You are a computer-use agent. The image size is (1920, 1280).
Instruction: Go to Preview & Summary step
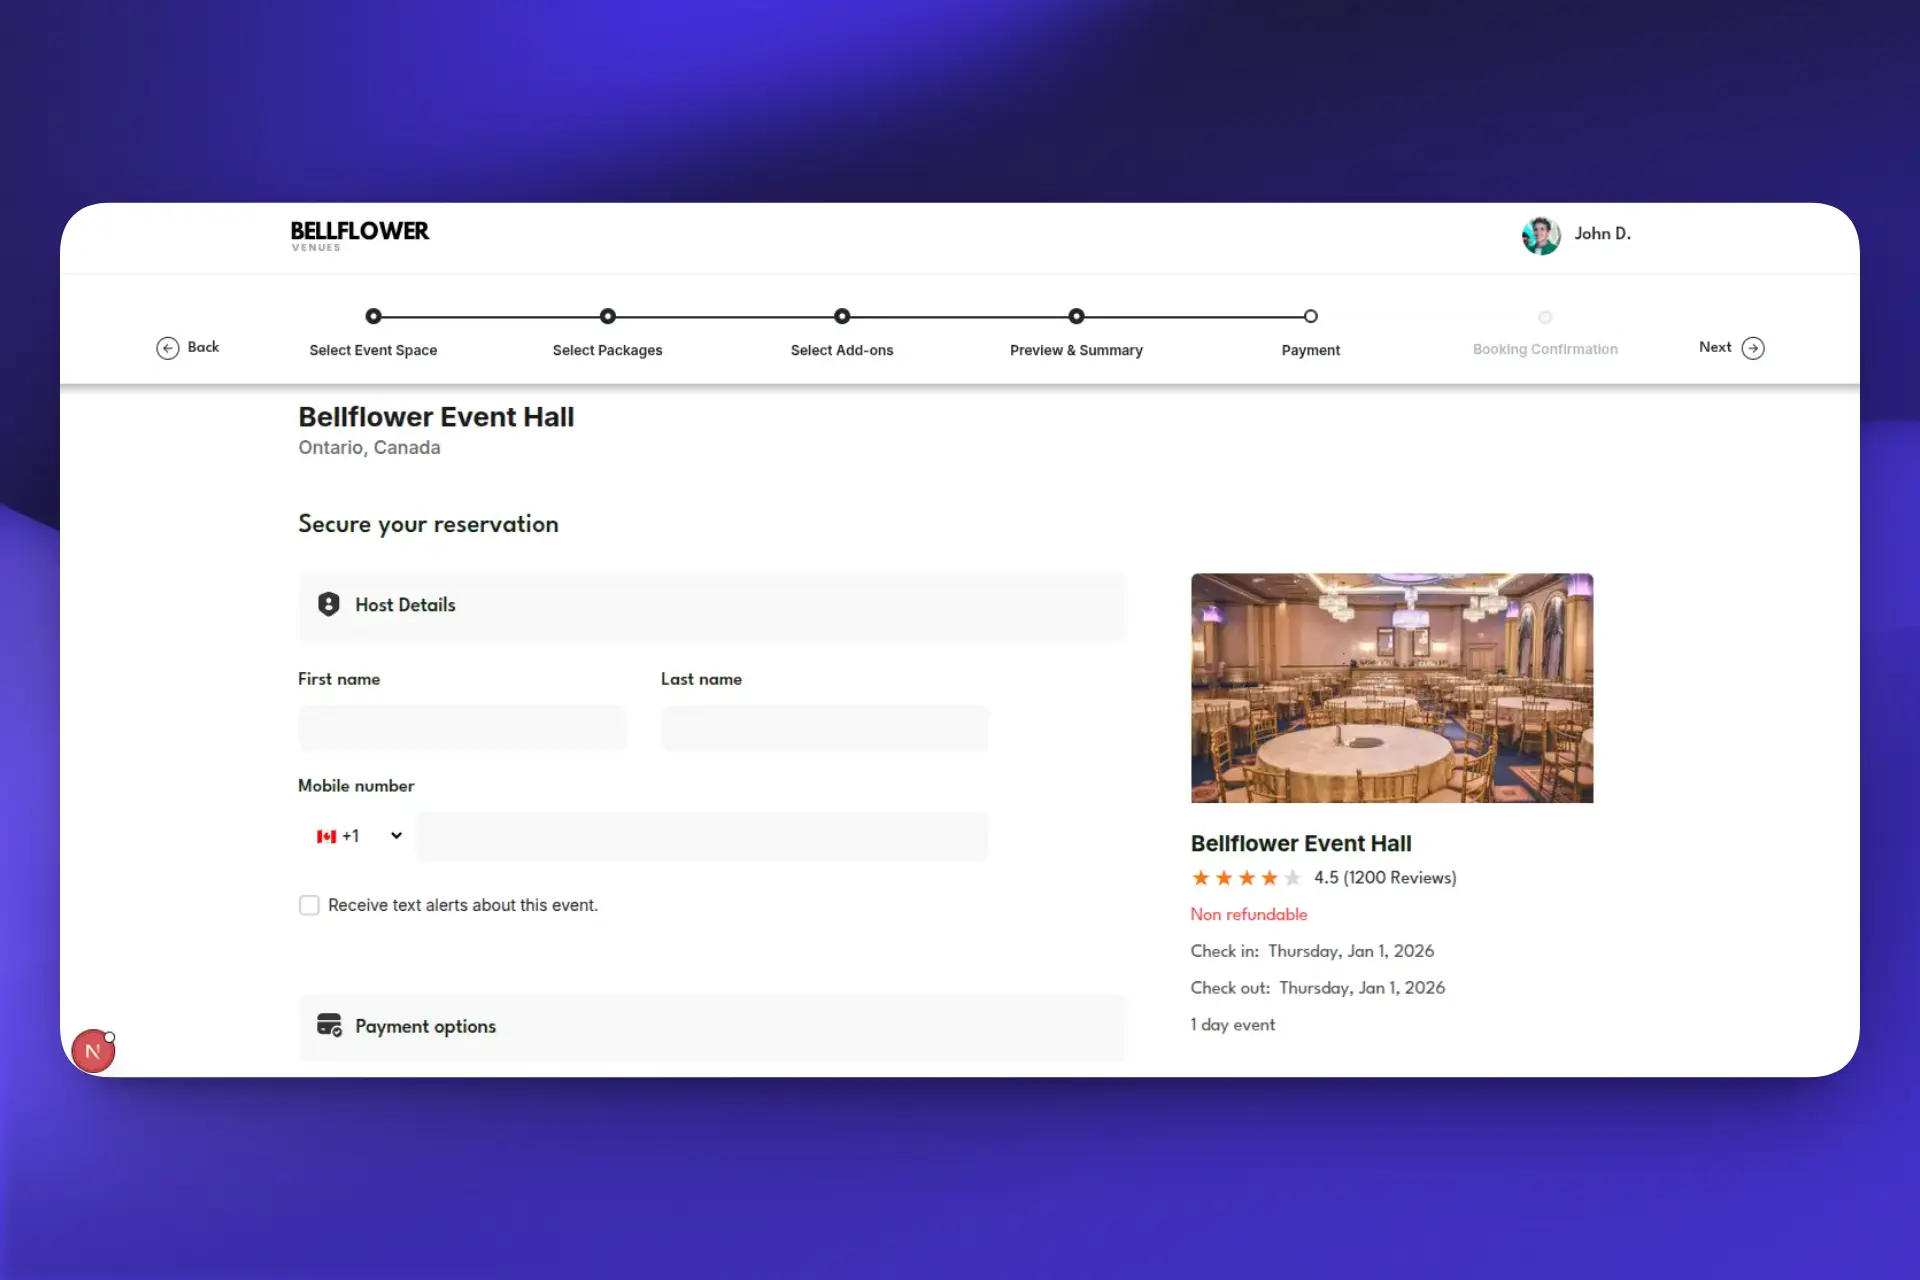1076,350
